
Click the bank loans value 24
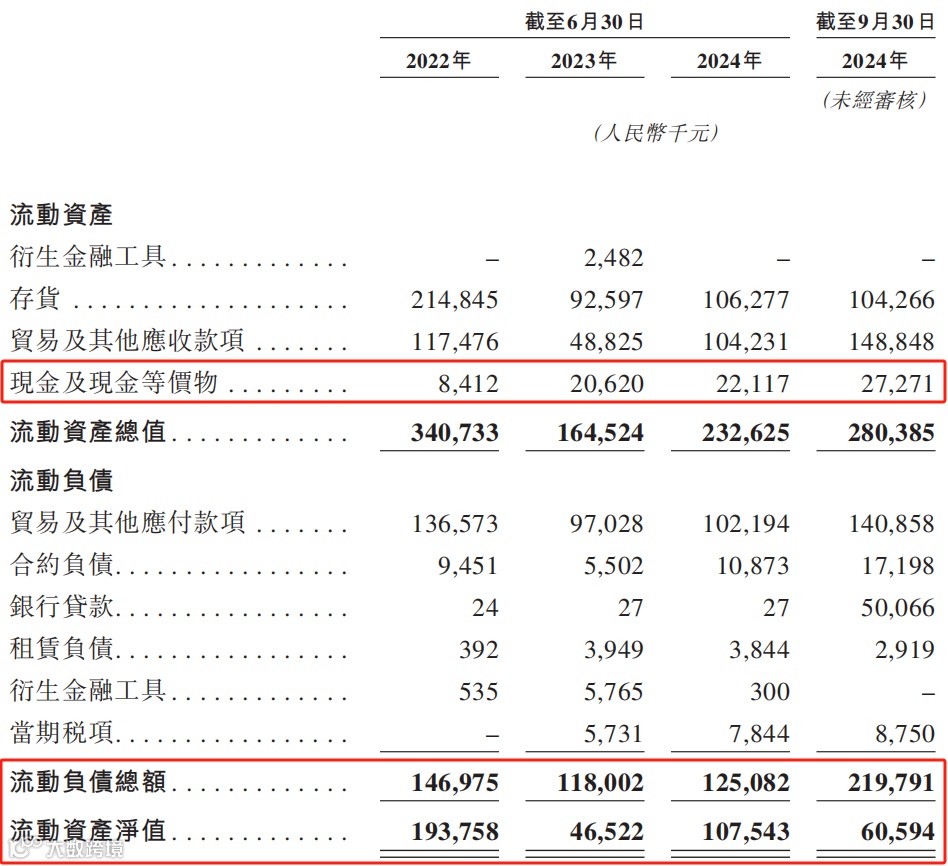[x=485, y=608]
